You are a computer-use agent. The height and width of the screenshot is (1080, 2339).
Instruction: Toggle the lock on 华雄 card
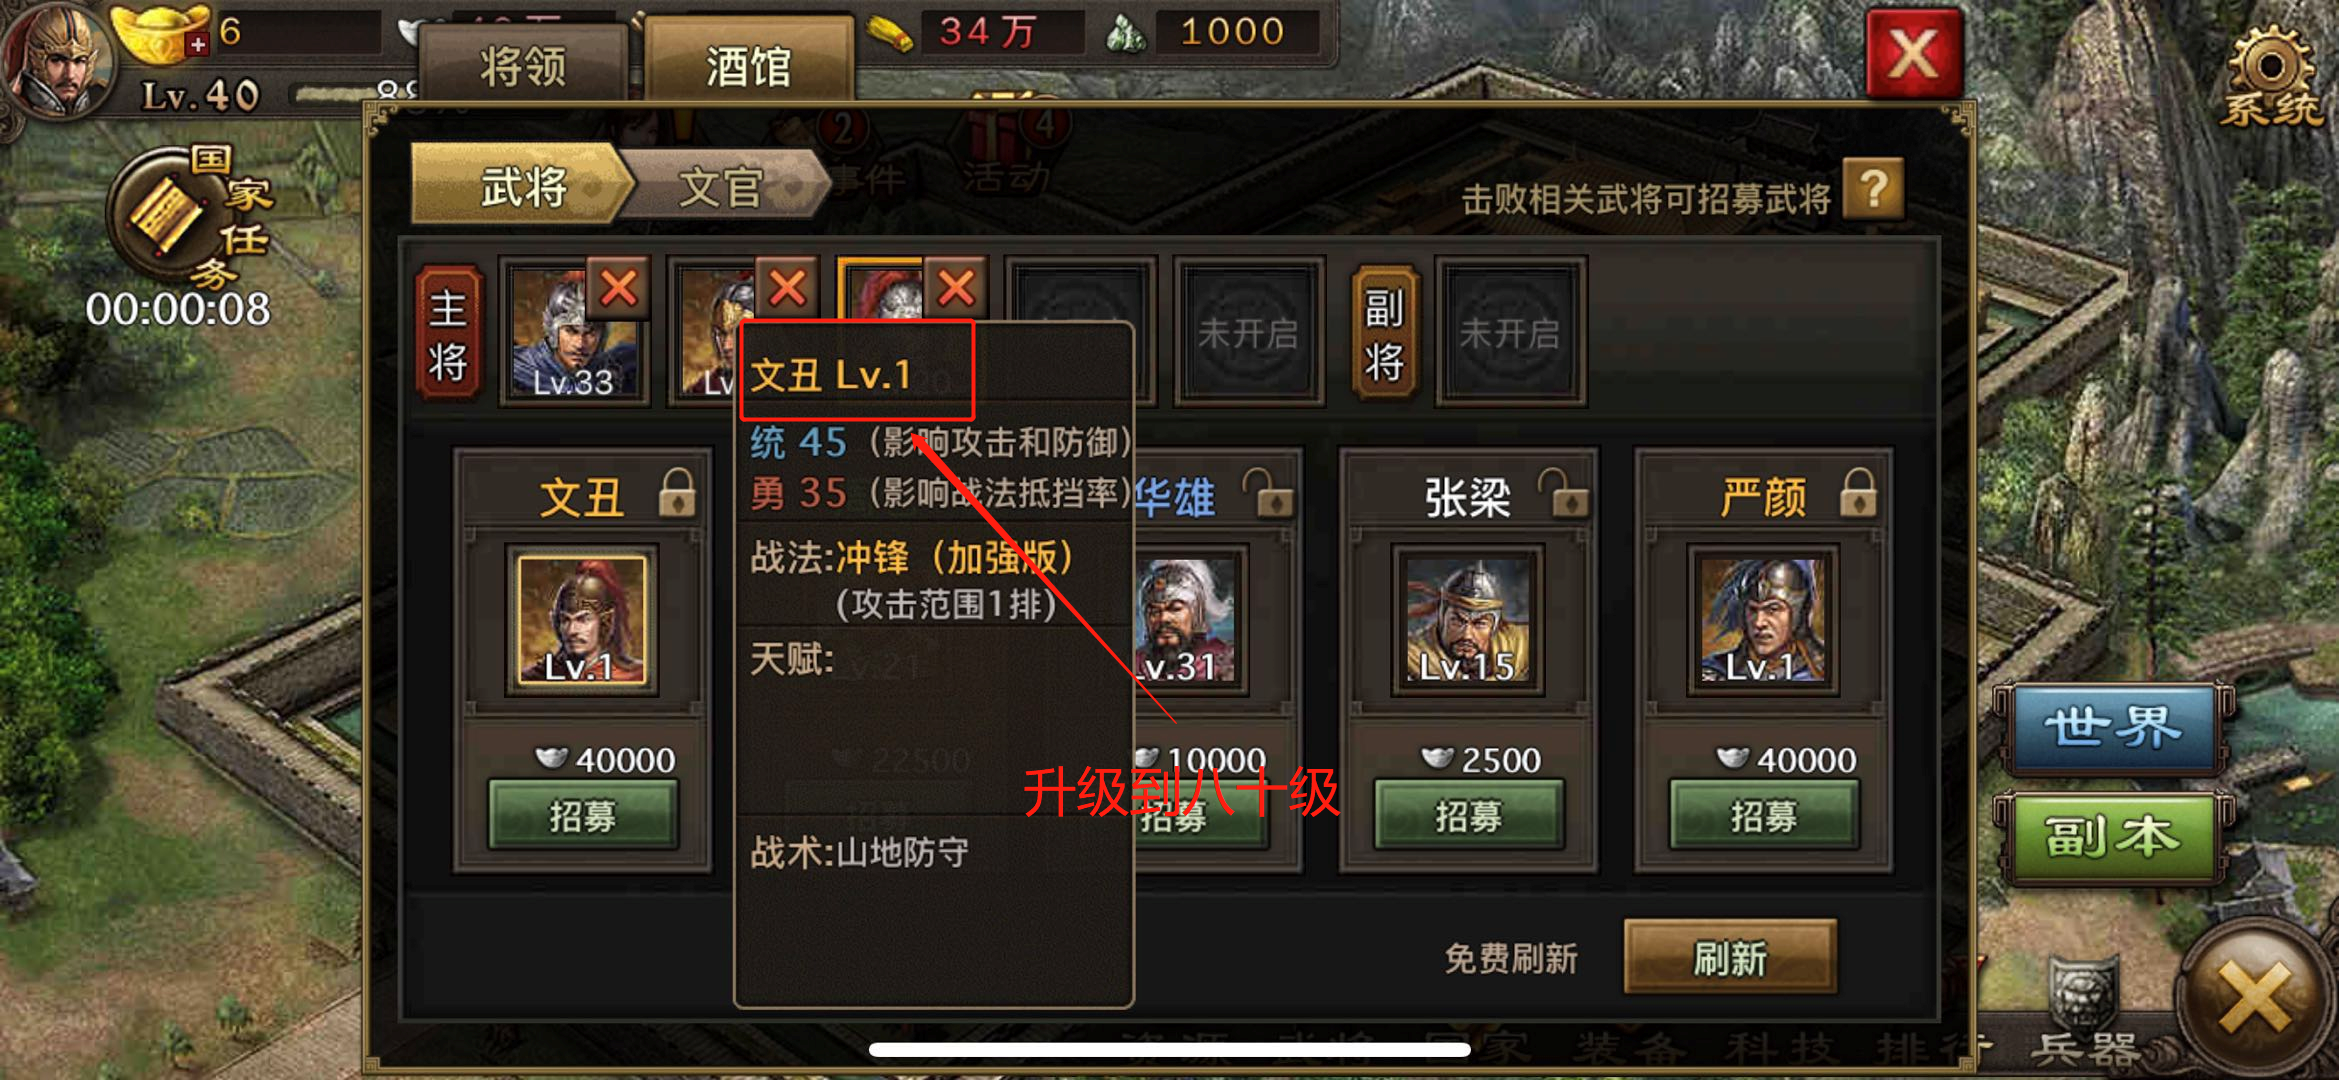pos(1268,493)
